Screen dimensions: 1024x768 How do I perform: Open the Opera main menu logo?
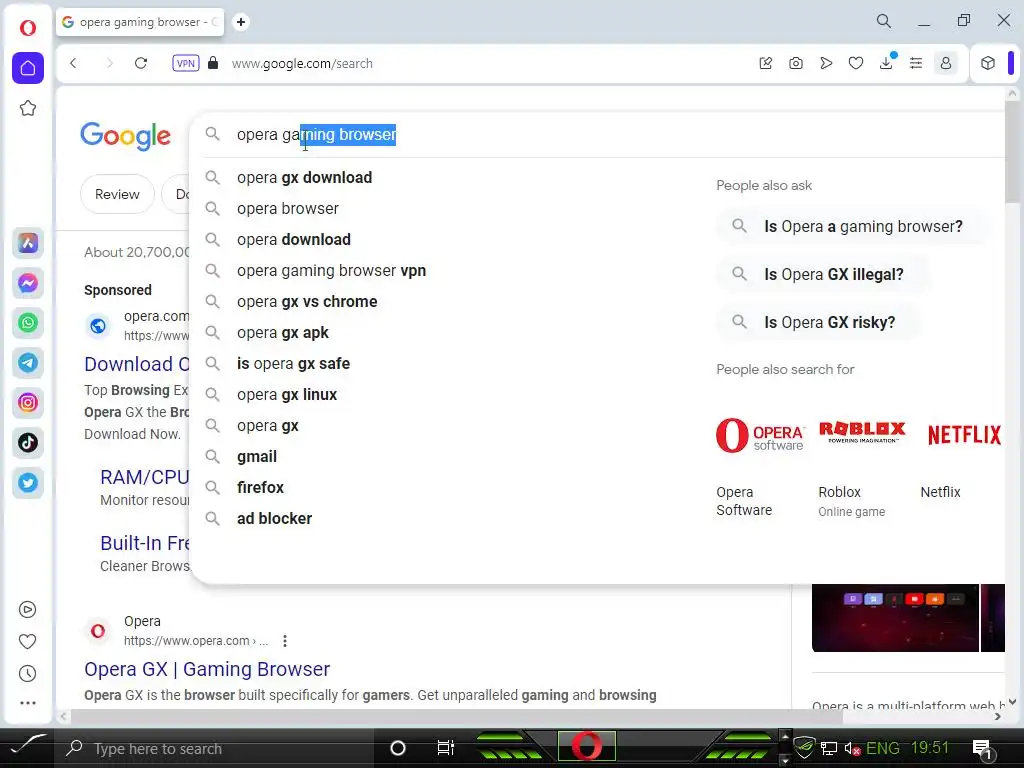pyautogui.click(x=27, y=28)
